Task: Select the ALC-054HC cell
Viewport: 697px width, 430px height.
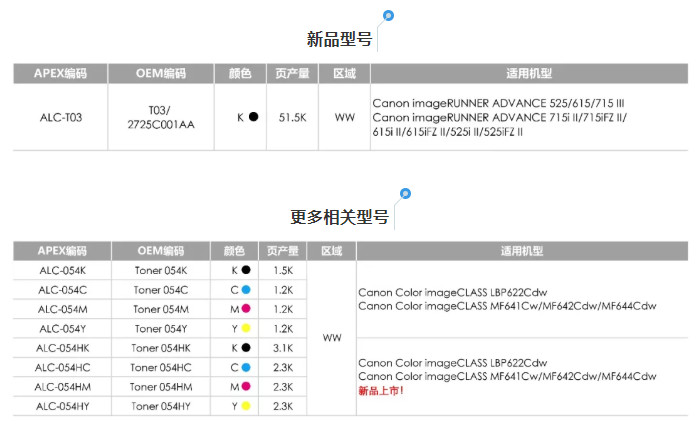Action: (63, 368)
